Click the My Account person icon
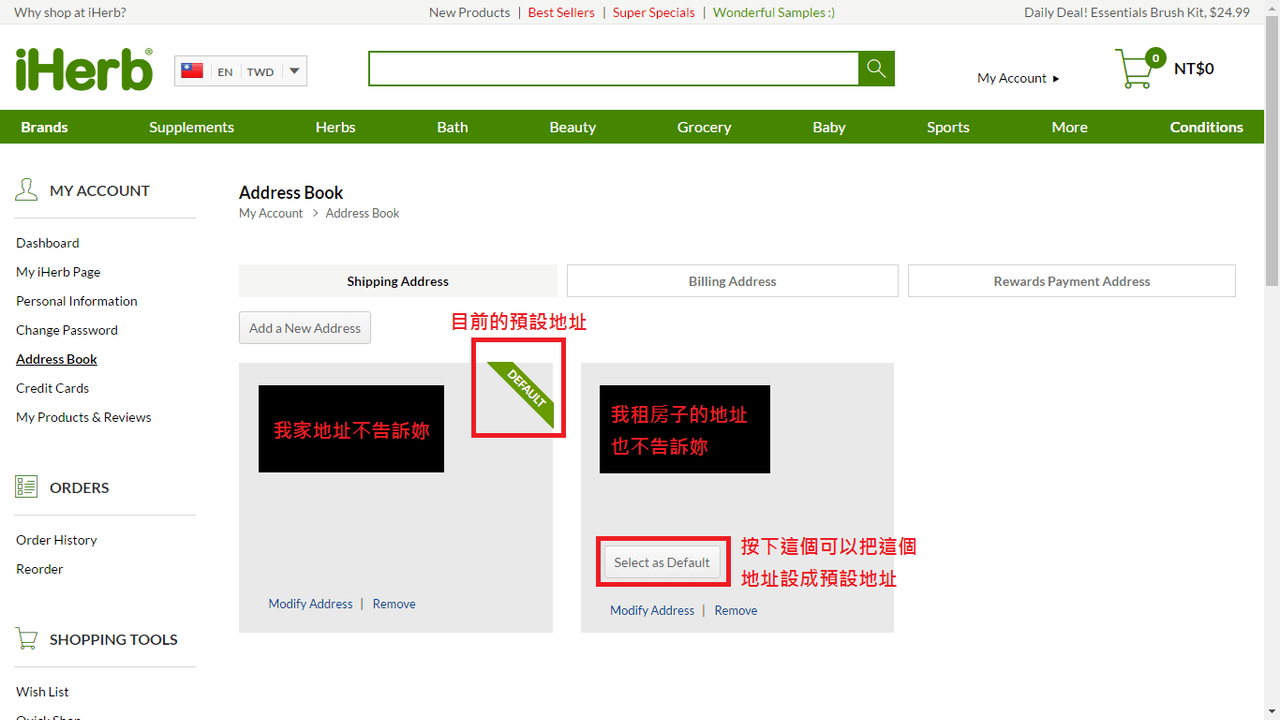1280x720 pixels. coord(26,190)
